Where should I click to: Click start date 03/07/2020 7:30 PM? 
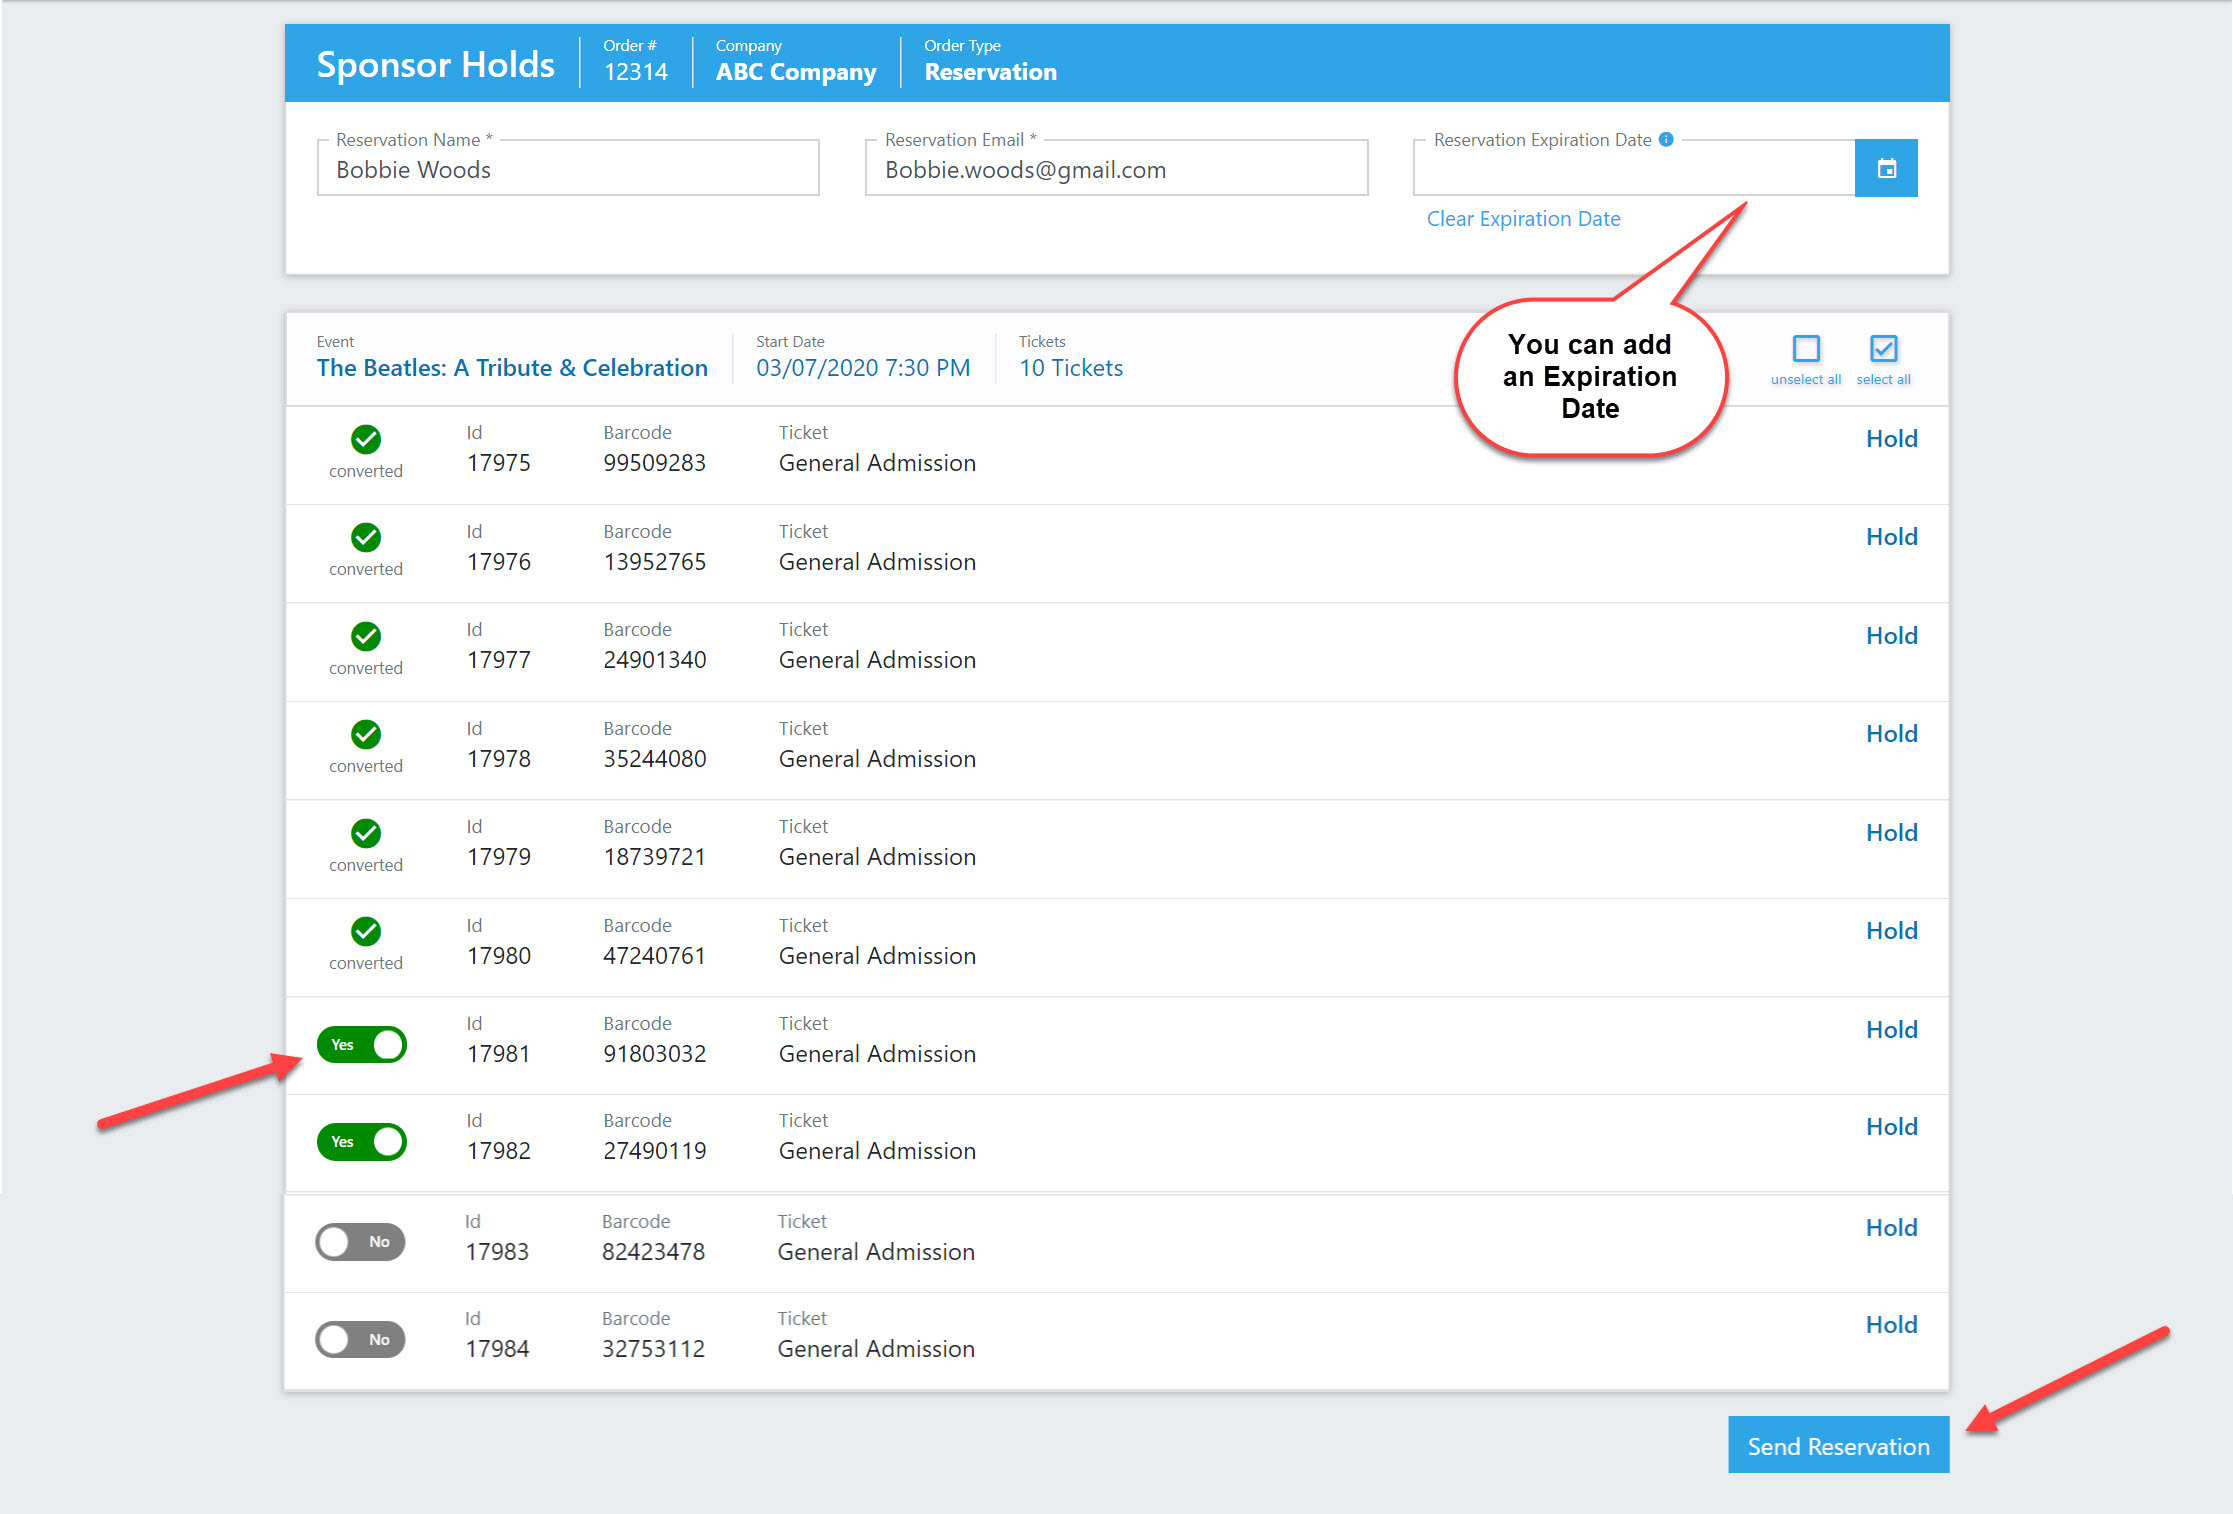click(863, 368)
